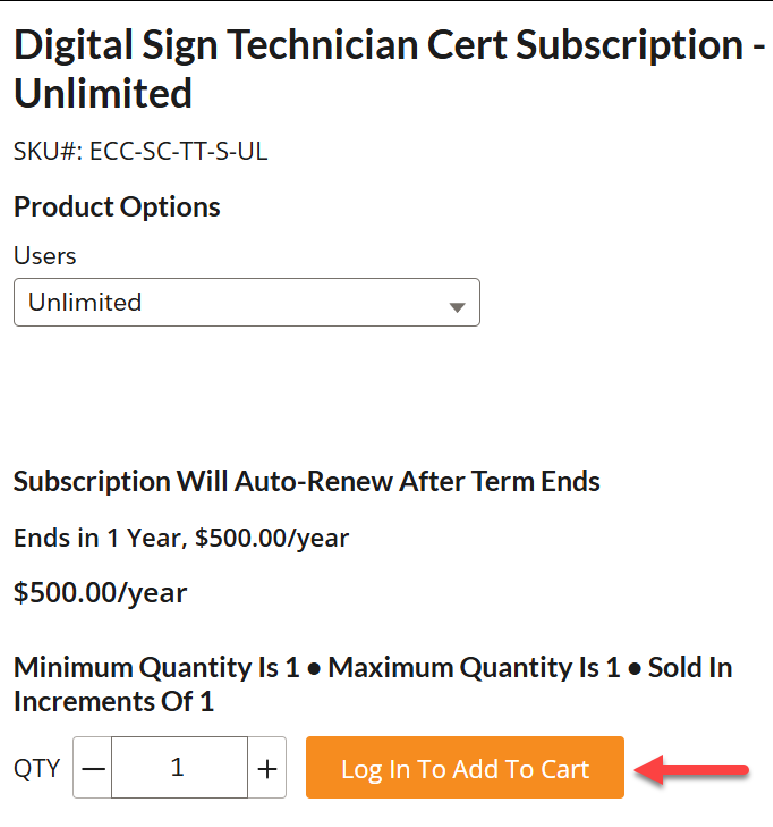The height and width of the screenshot is (827, 773).
Task: Click the Users field label
Action: tap(45, 255)
